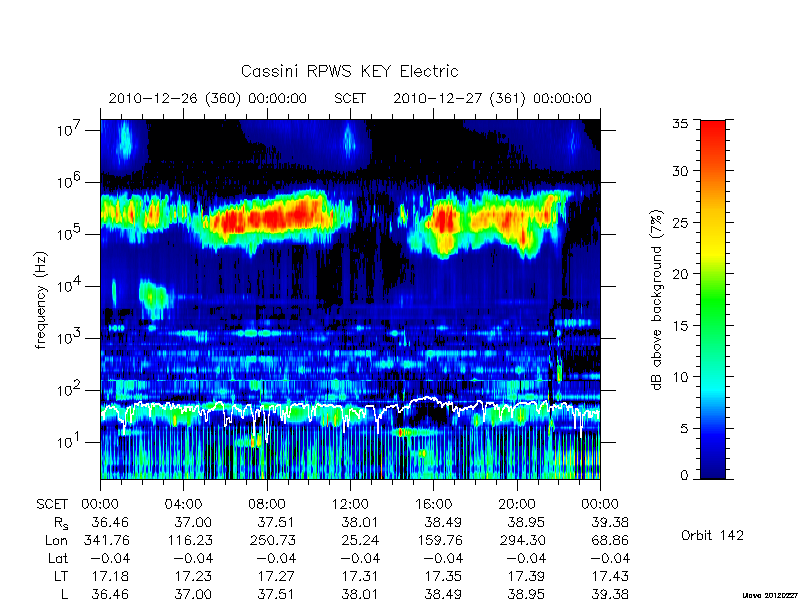The height and width of the screenshot is (600, 800).
Task: Click the "Orbit 142" text
Action: click(712, 535)
